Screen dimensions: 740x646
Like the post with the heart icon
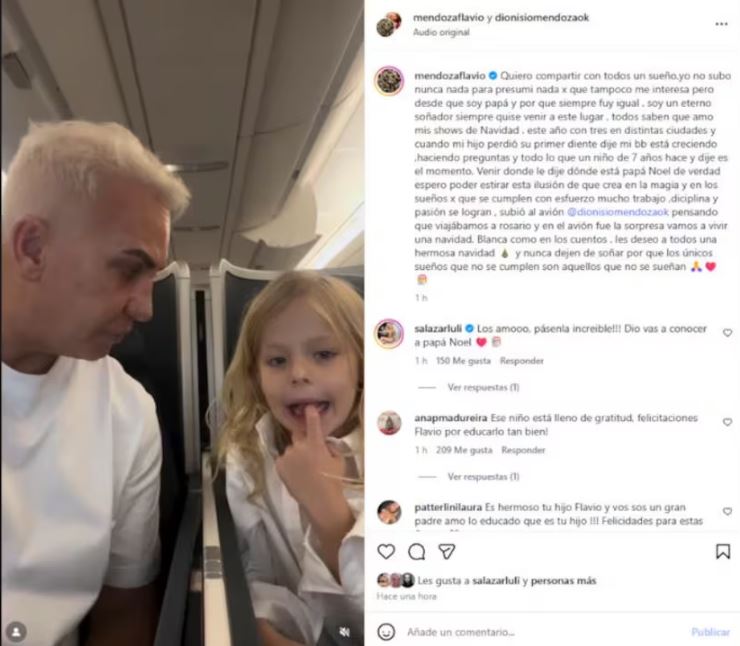[x=386, y=551]
